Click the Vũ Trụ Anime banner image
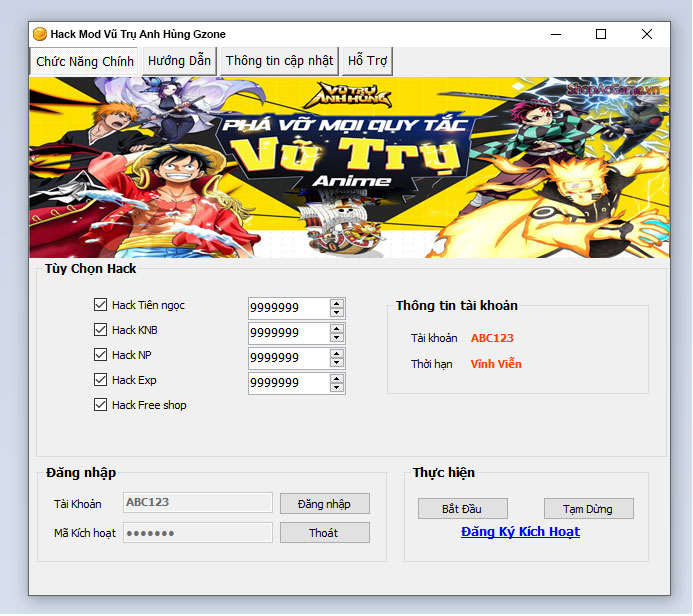The image size is (693, 616). click(x=349, y=167)
